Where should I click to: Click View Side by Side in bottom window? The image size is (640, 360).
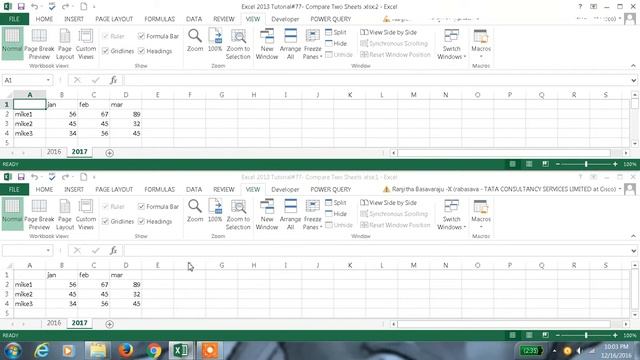(389, 202)
